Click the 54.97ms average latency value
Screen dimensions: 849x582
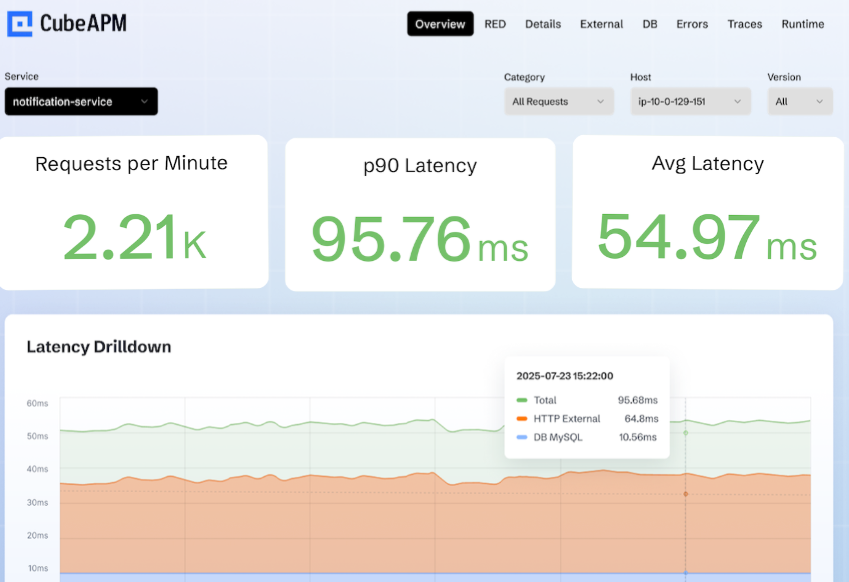coord(707,237)
